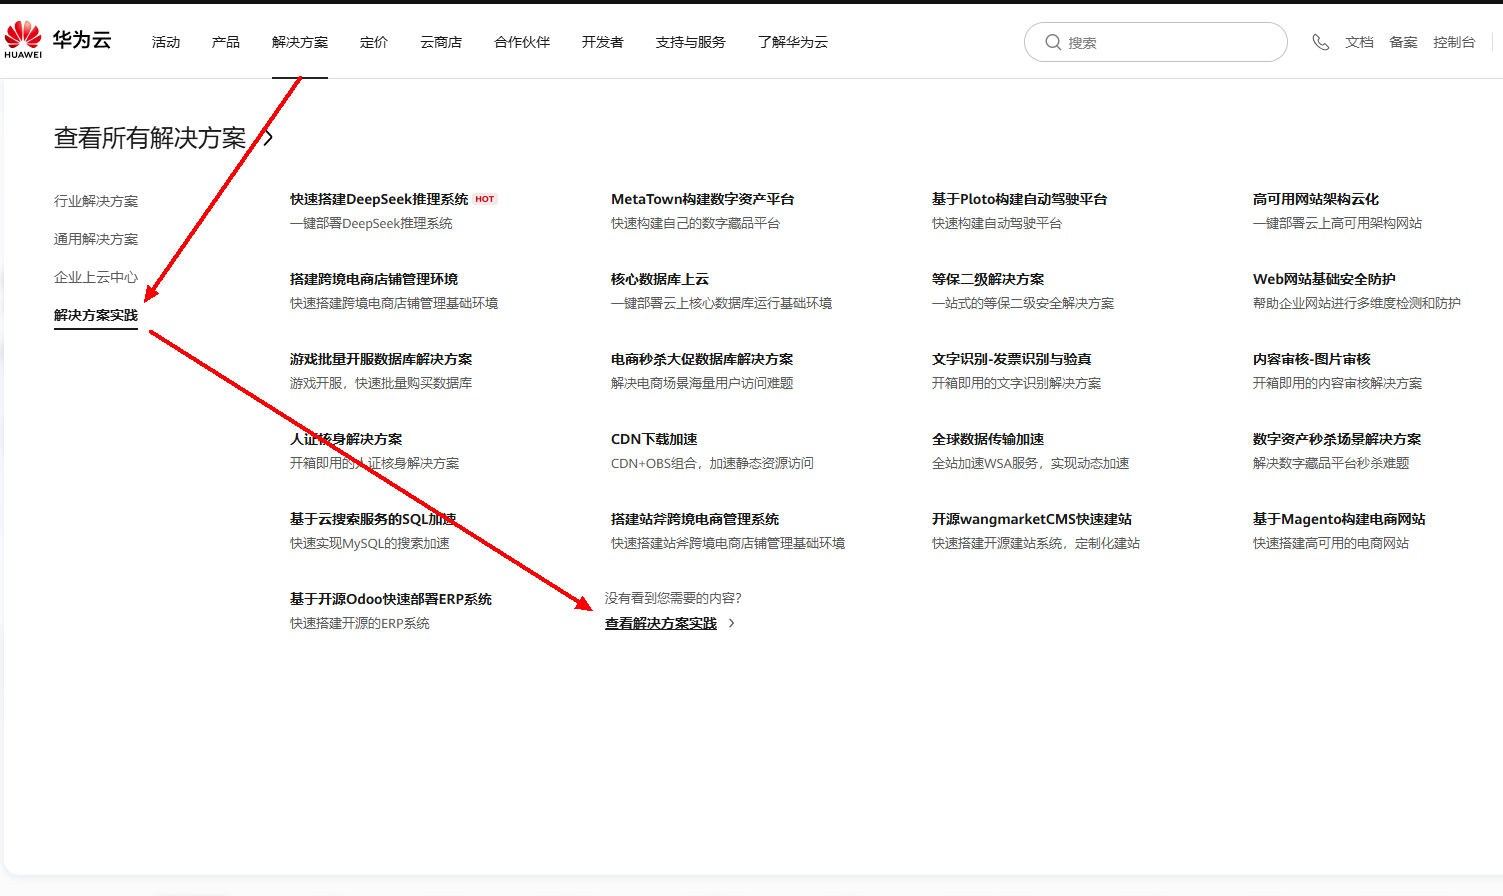Click the 查看解决方案实践 link
Screen dimensions: 1503x896
[x=661, y=623]
